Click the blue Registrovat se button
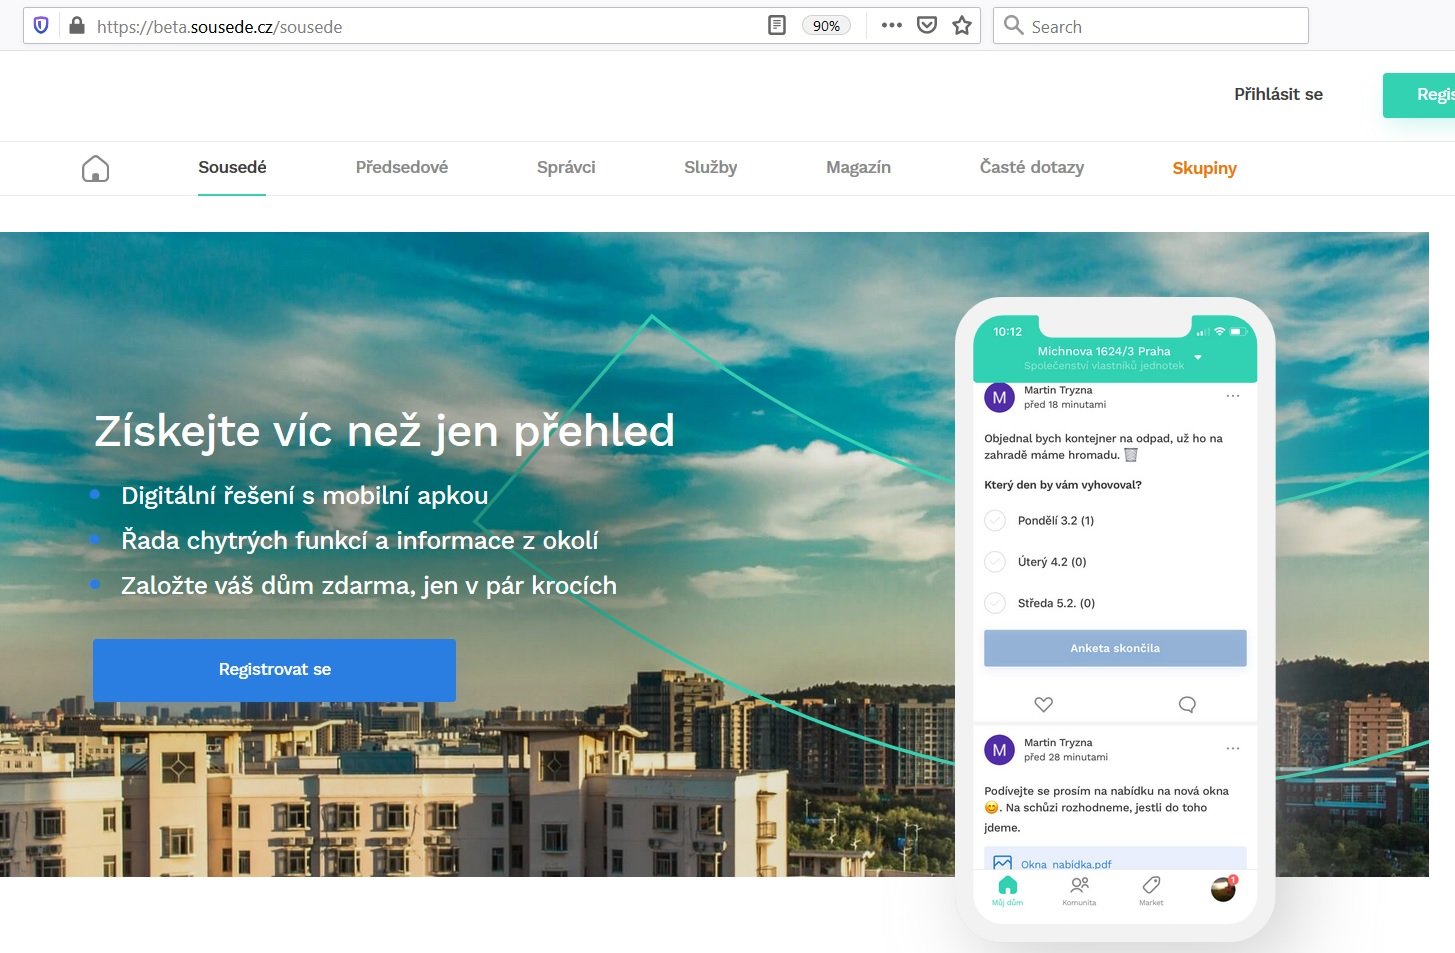 [274, 670]
